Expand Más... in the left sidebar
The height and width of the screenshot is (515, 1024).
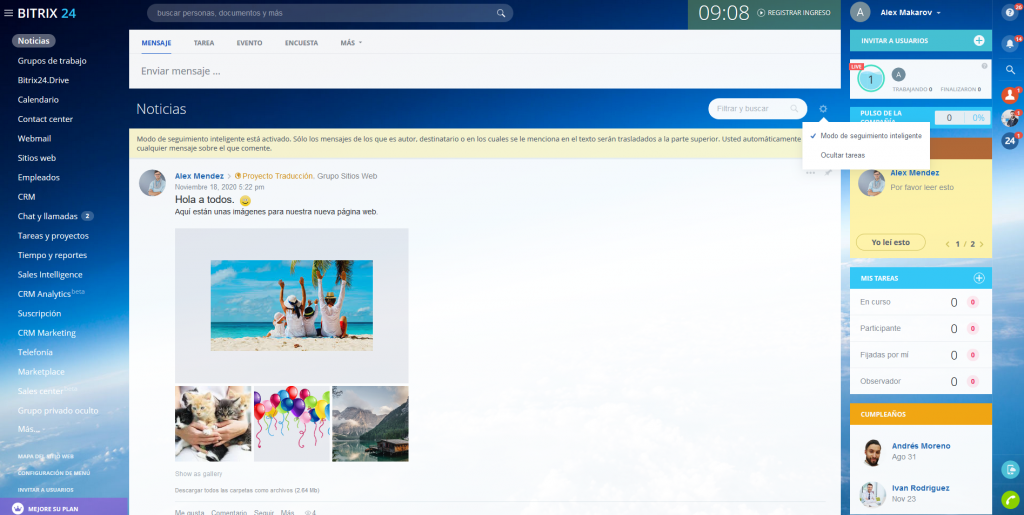[x=30, y=429]
